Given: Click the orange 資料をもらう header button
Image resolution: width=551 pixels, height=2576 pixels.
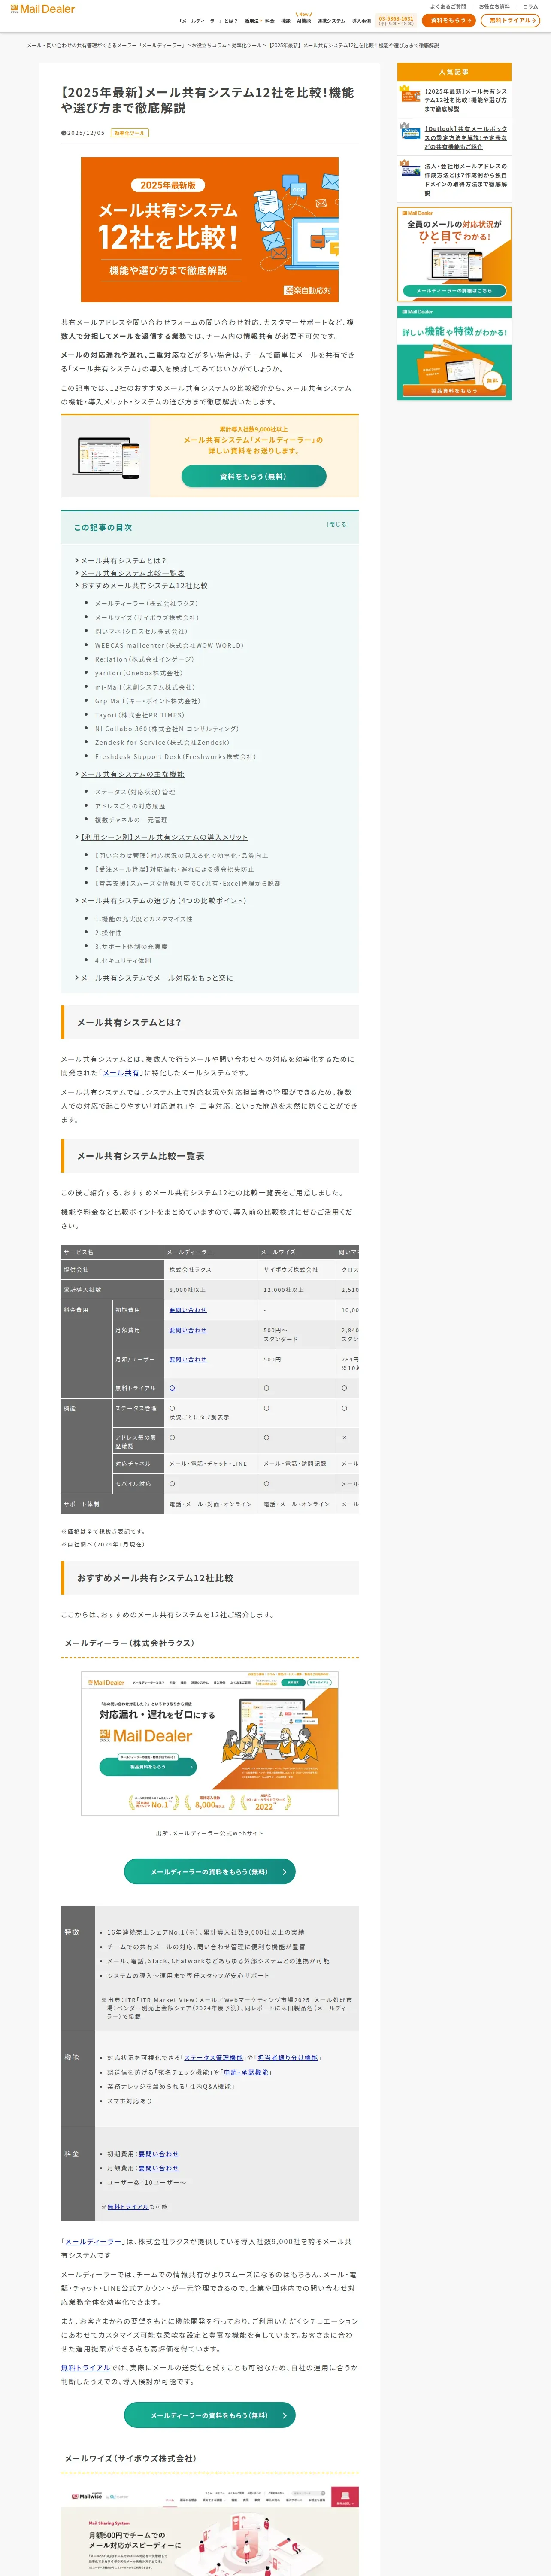Looking at the screenshot, I should tap(448, 20).
